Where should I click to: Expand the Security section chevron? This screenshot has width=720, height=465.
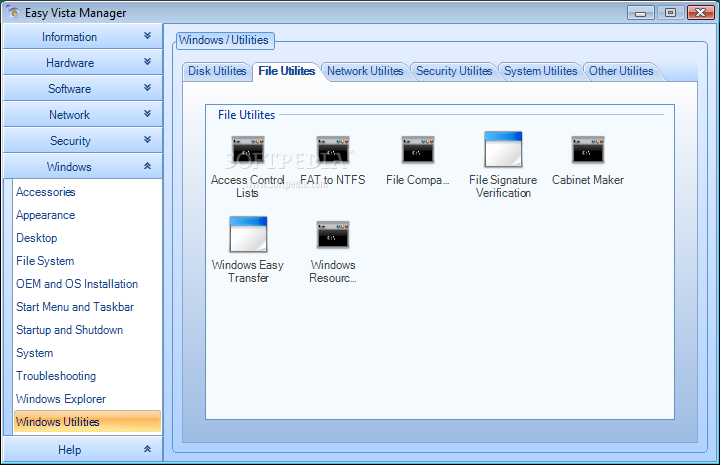(x=147, y=139)
